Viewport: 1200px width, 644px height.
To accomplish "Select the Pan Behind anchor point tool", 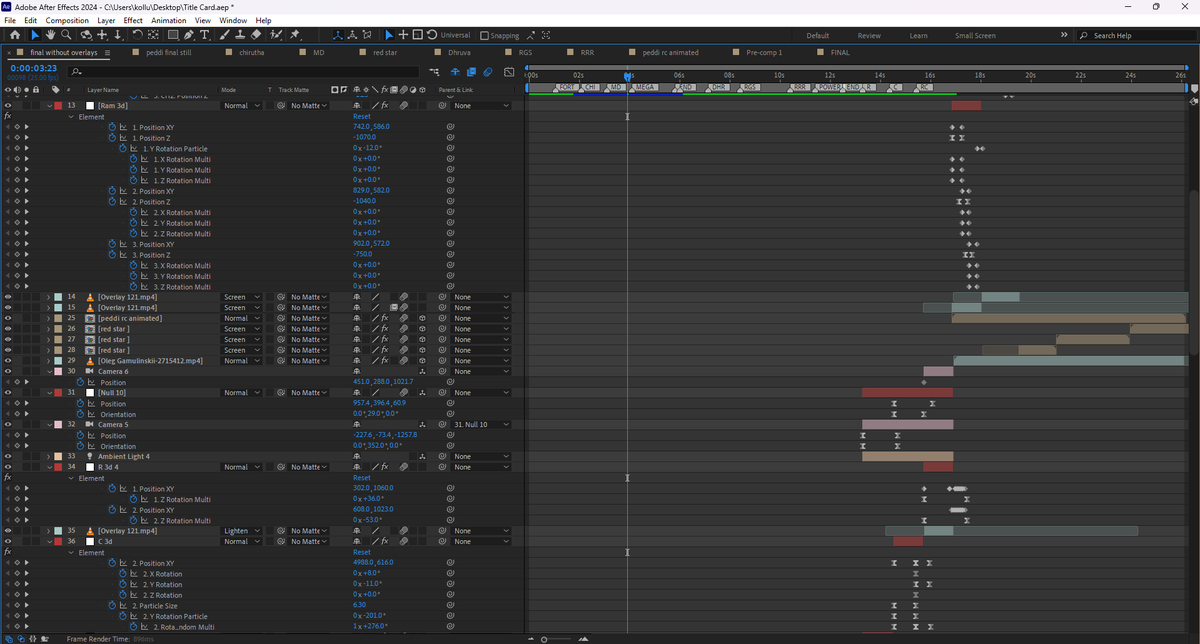I will [153, 35].
